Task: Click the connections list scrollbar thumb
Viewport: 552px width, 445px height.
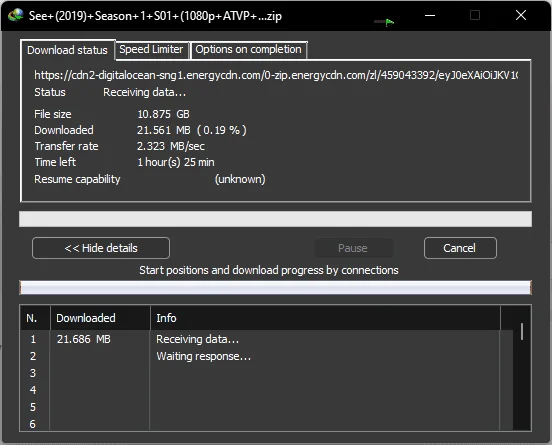Action: [x=522, y=331]
